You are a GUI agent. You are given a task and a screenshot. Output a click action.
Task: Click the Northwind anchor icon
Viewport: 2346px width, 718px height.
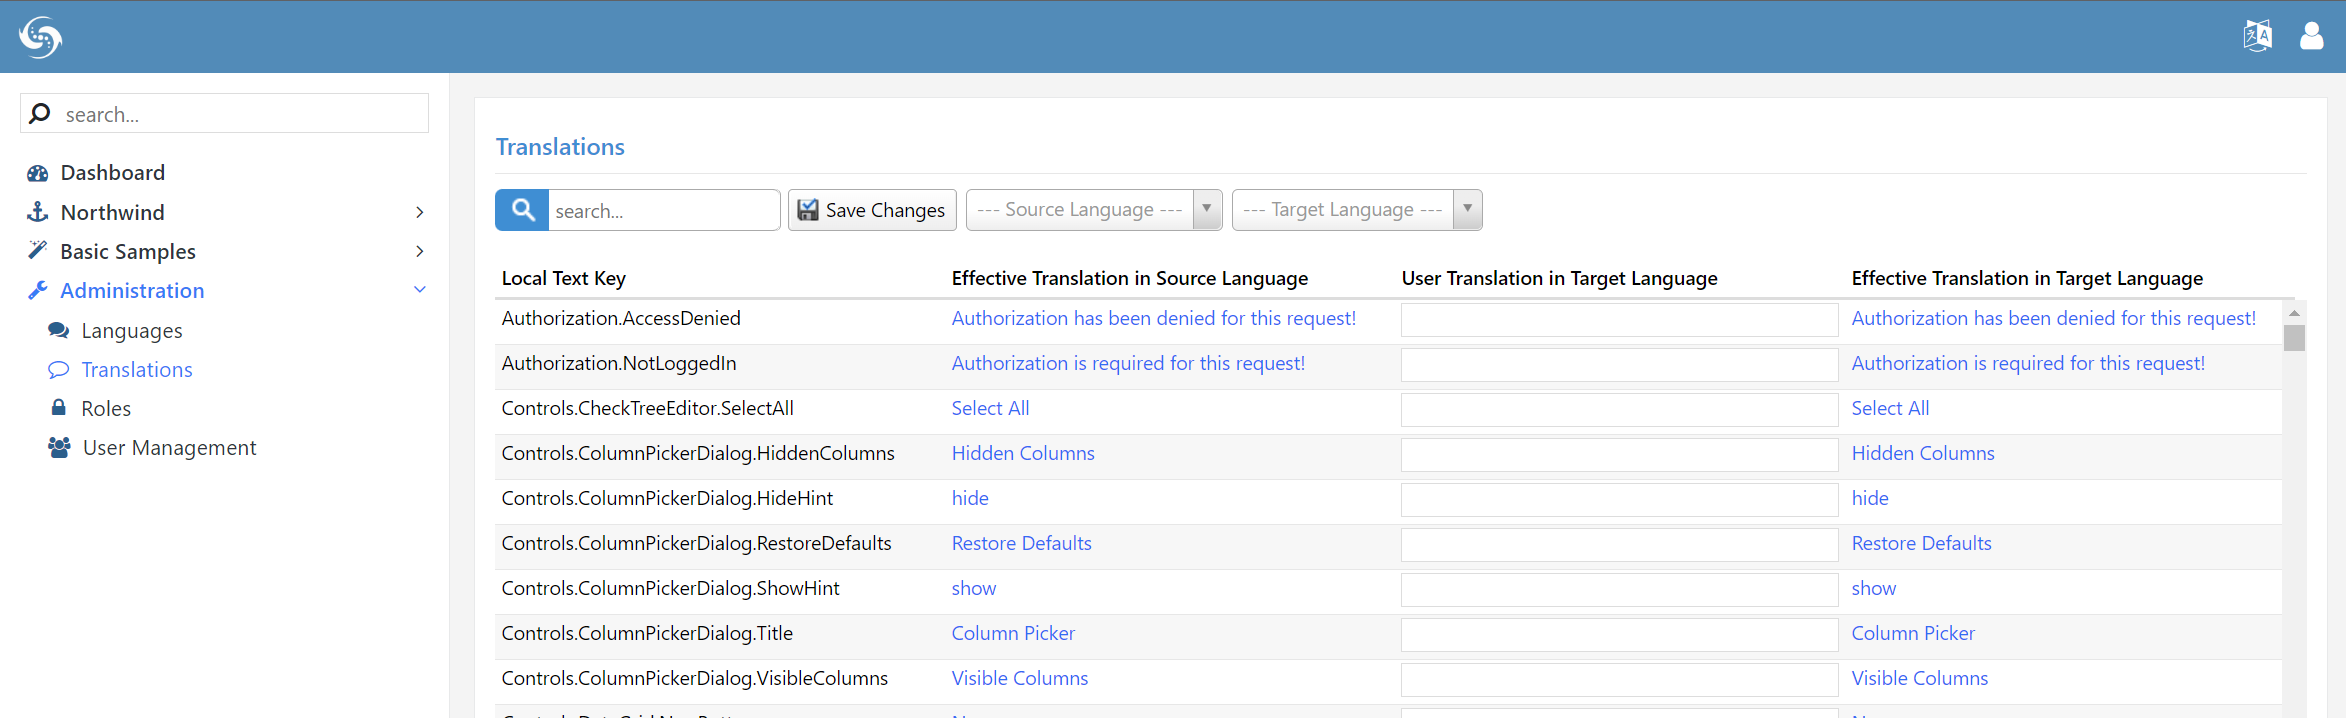click(x=38, y=212)
